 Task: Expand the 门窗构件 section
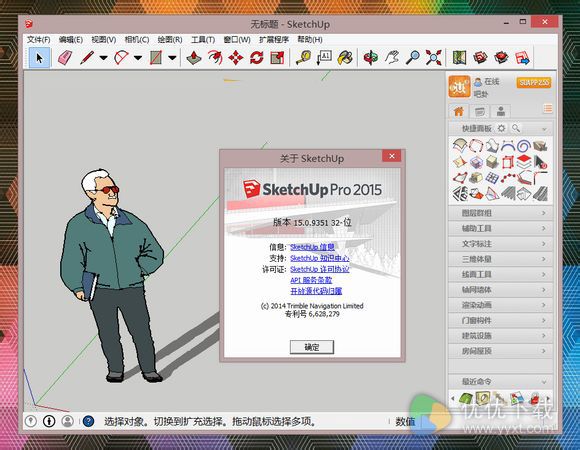(501, 320)
